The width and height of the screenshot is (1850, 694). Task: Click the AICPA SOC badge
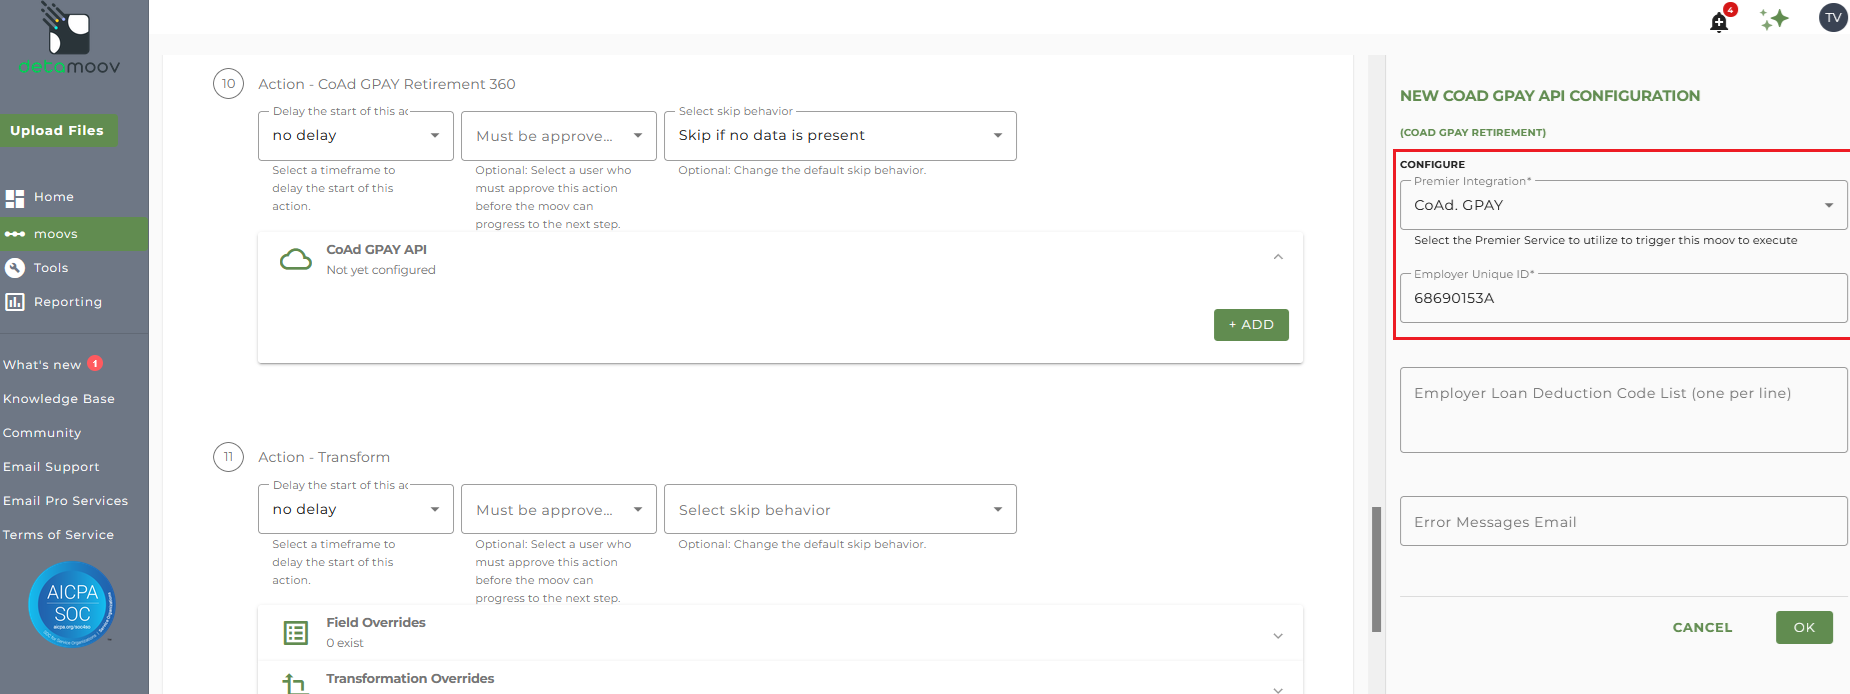72,604
